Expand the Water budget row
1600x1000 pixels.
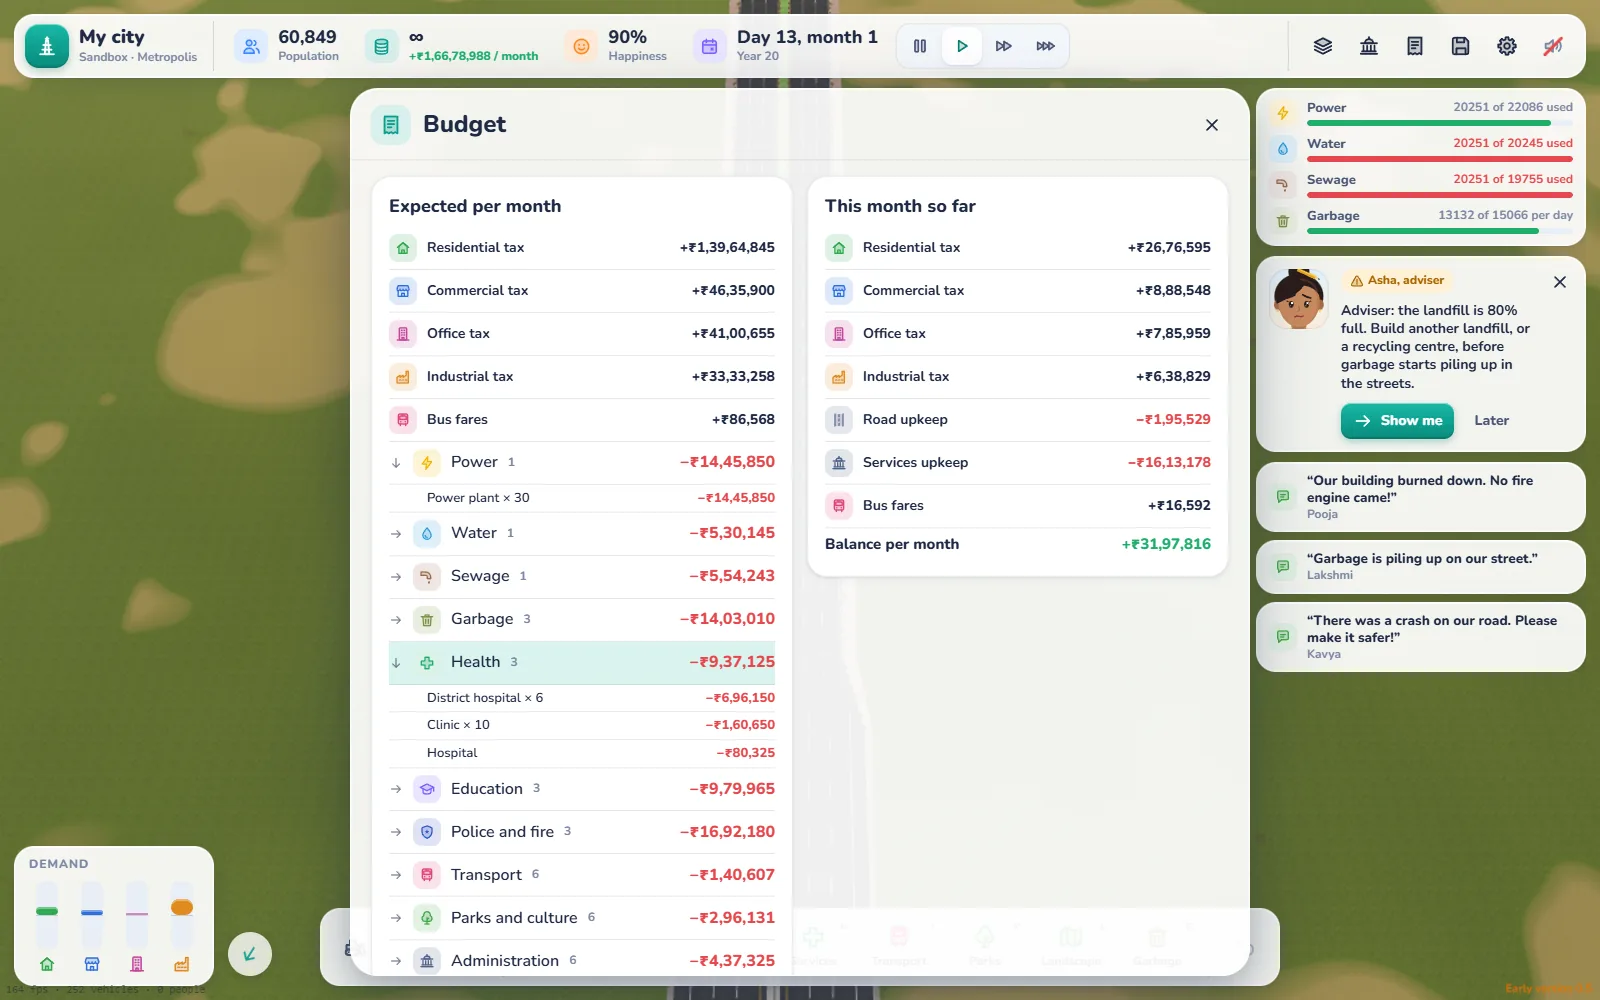[582, 533]
